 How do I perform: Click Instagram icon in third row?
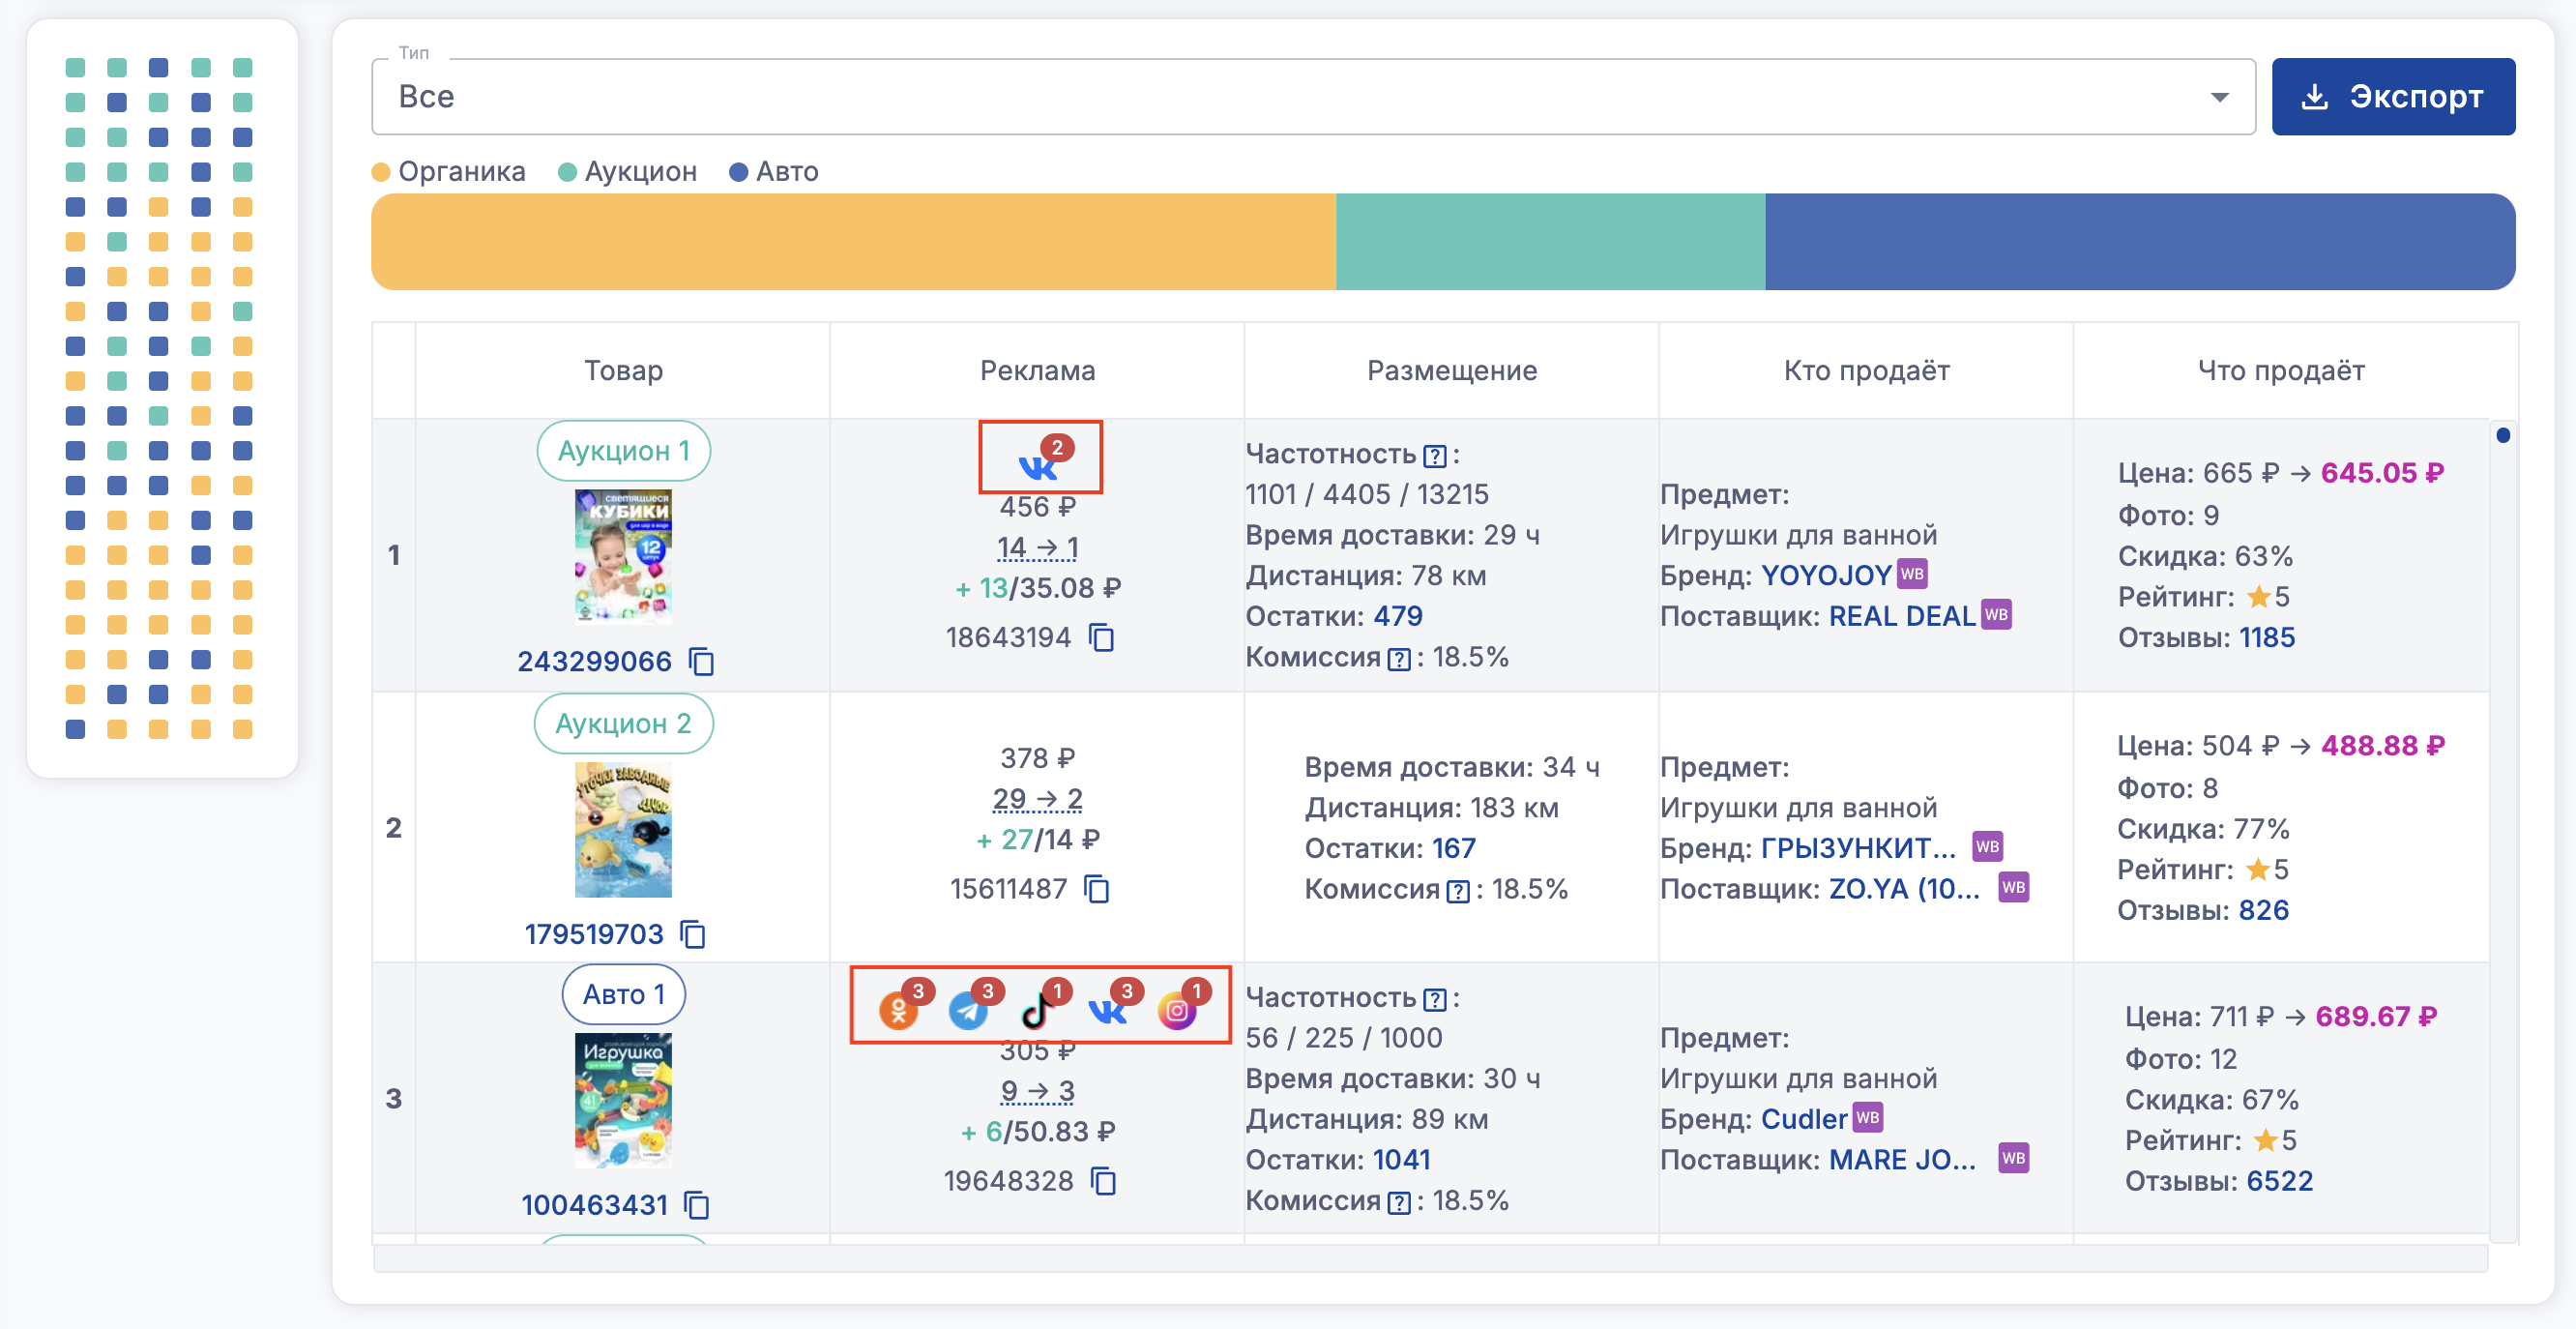pyautogui.click(x=1176, y=1011)
